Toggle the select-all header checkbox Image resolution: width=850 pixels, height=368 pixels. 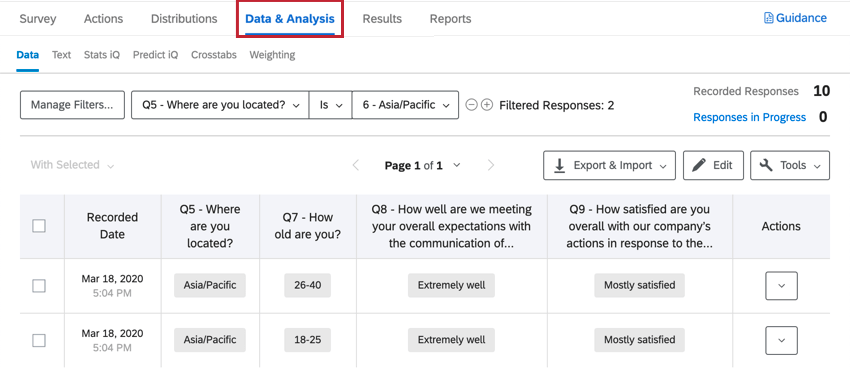(39, 226)
